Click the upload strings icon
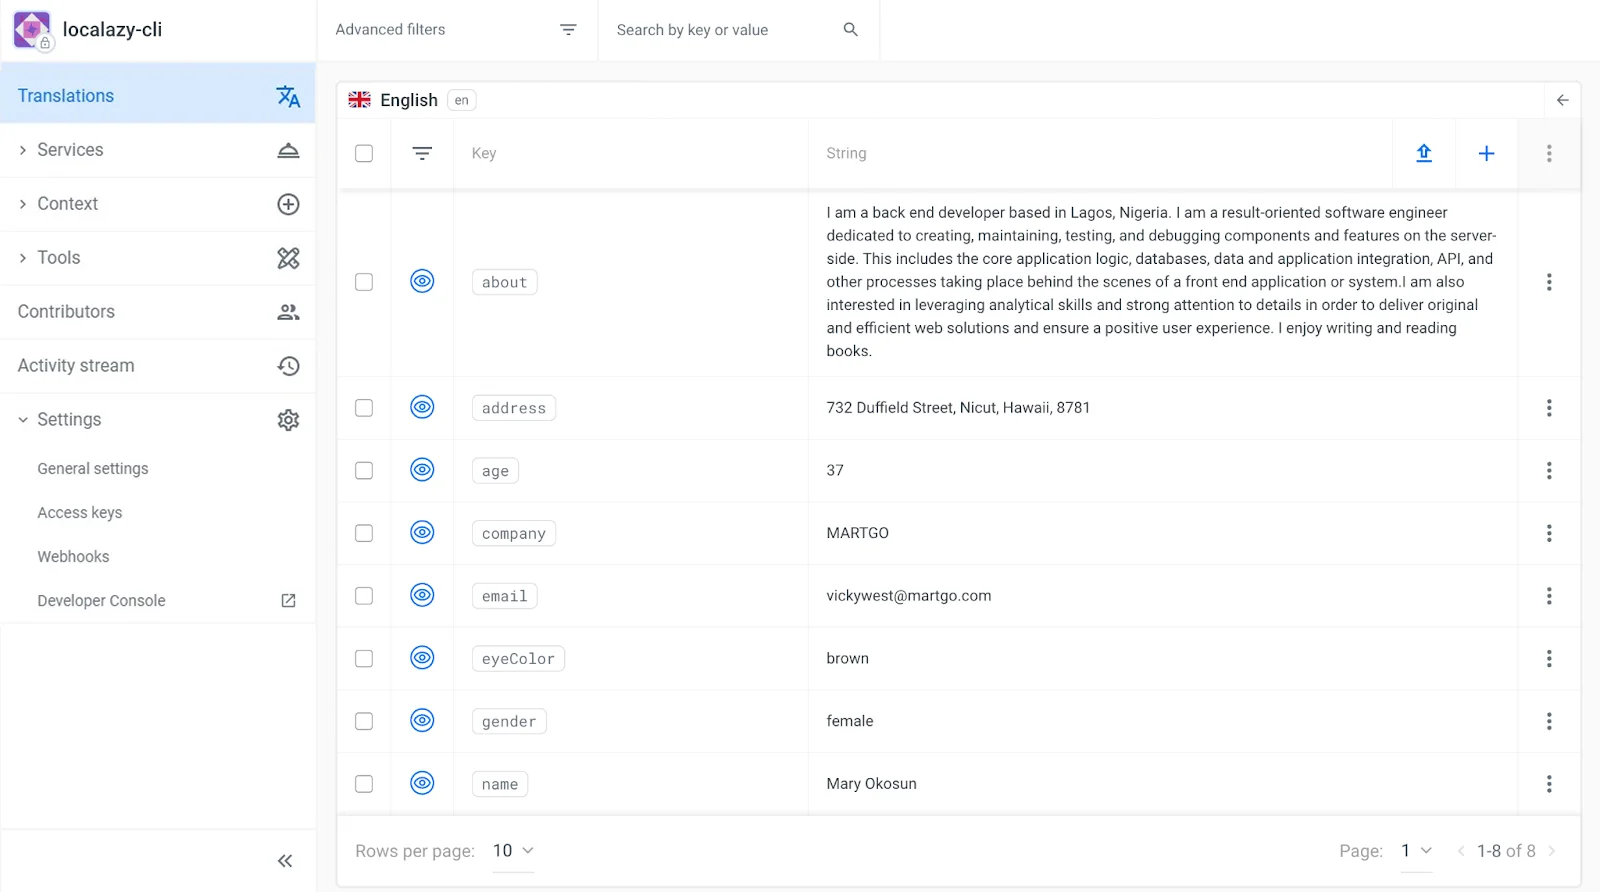1600x892 pixels. point(1424,153)
